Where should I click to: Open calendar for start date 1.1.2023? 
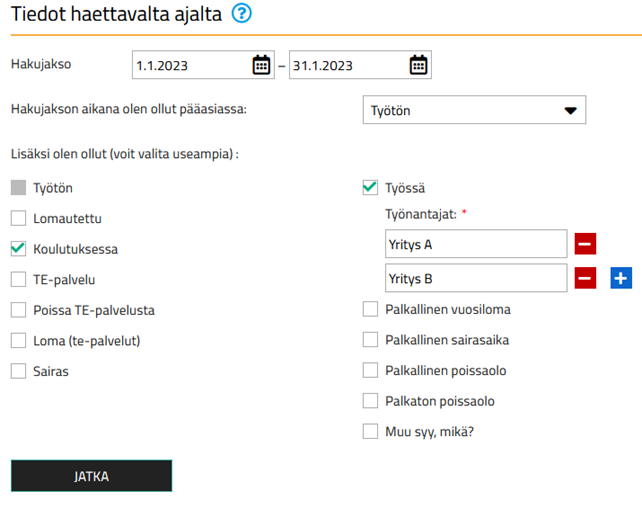click(x=261, y=65)
